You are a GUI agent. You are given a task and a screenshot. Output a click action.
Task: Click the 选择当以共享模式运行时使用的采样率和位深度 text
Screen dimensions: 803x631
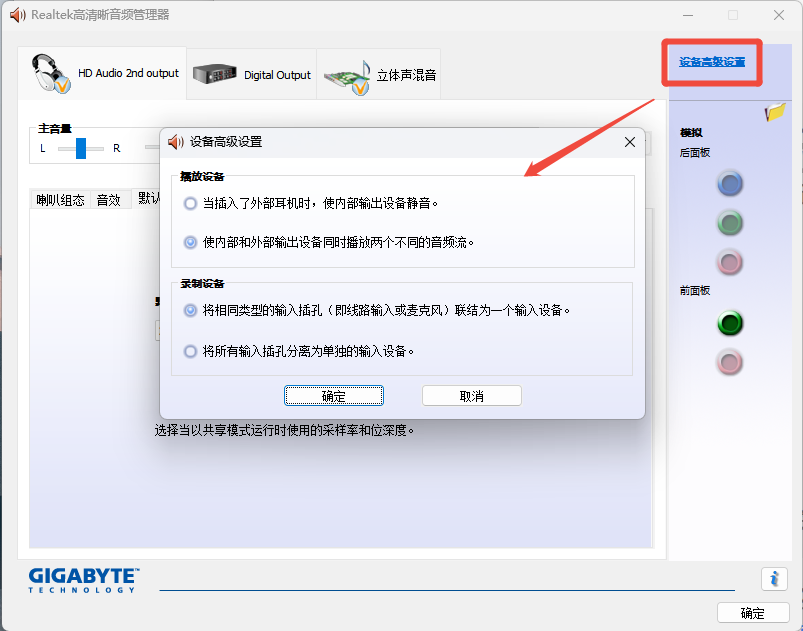coord(284,430)
